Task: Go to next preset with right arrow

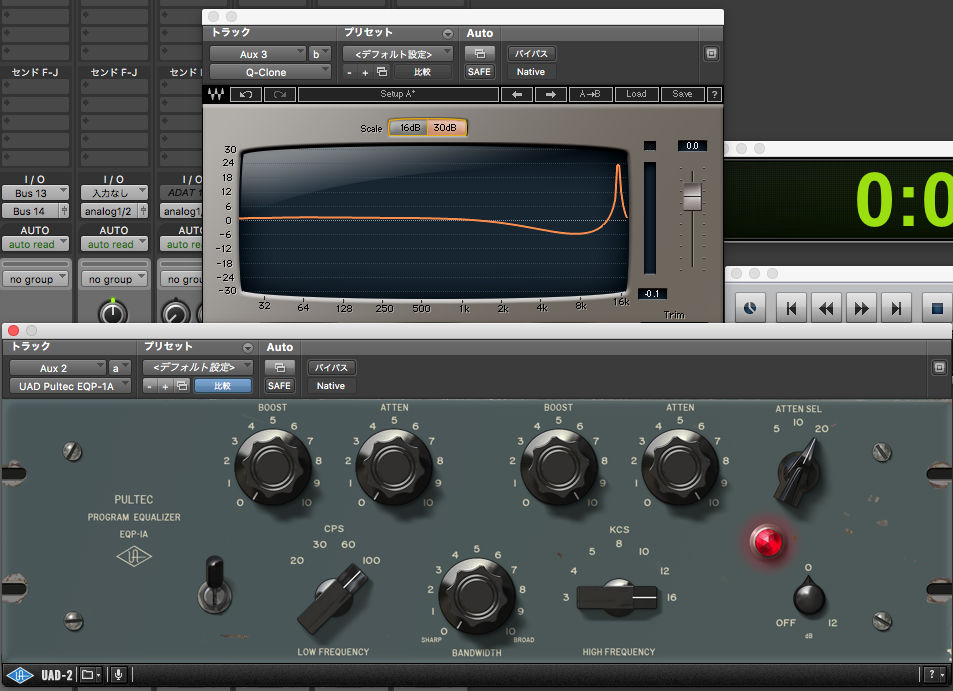Action: point(551,94)
